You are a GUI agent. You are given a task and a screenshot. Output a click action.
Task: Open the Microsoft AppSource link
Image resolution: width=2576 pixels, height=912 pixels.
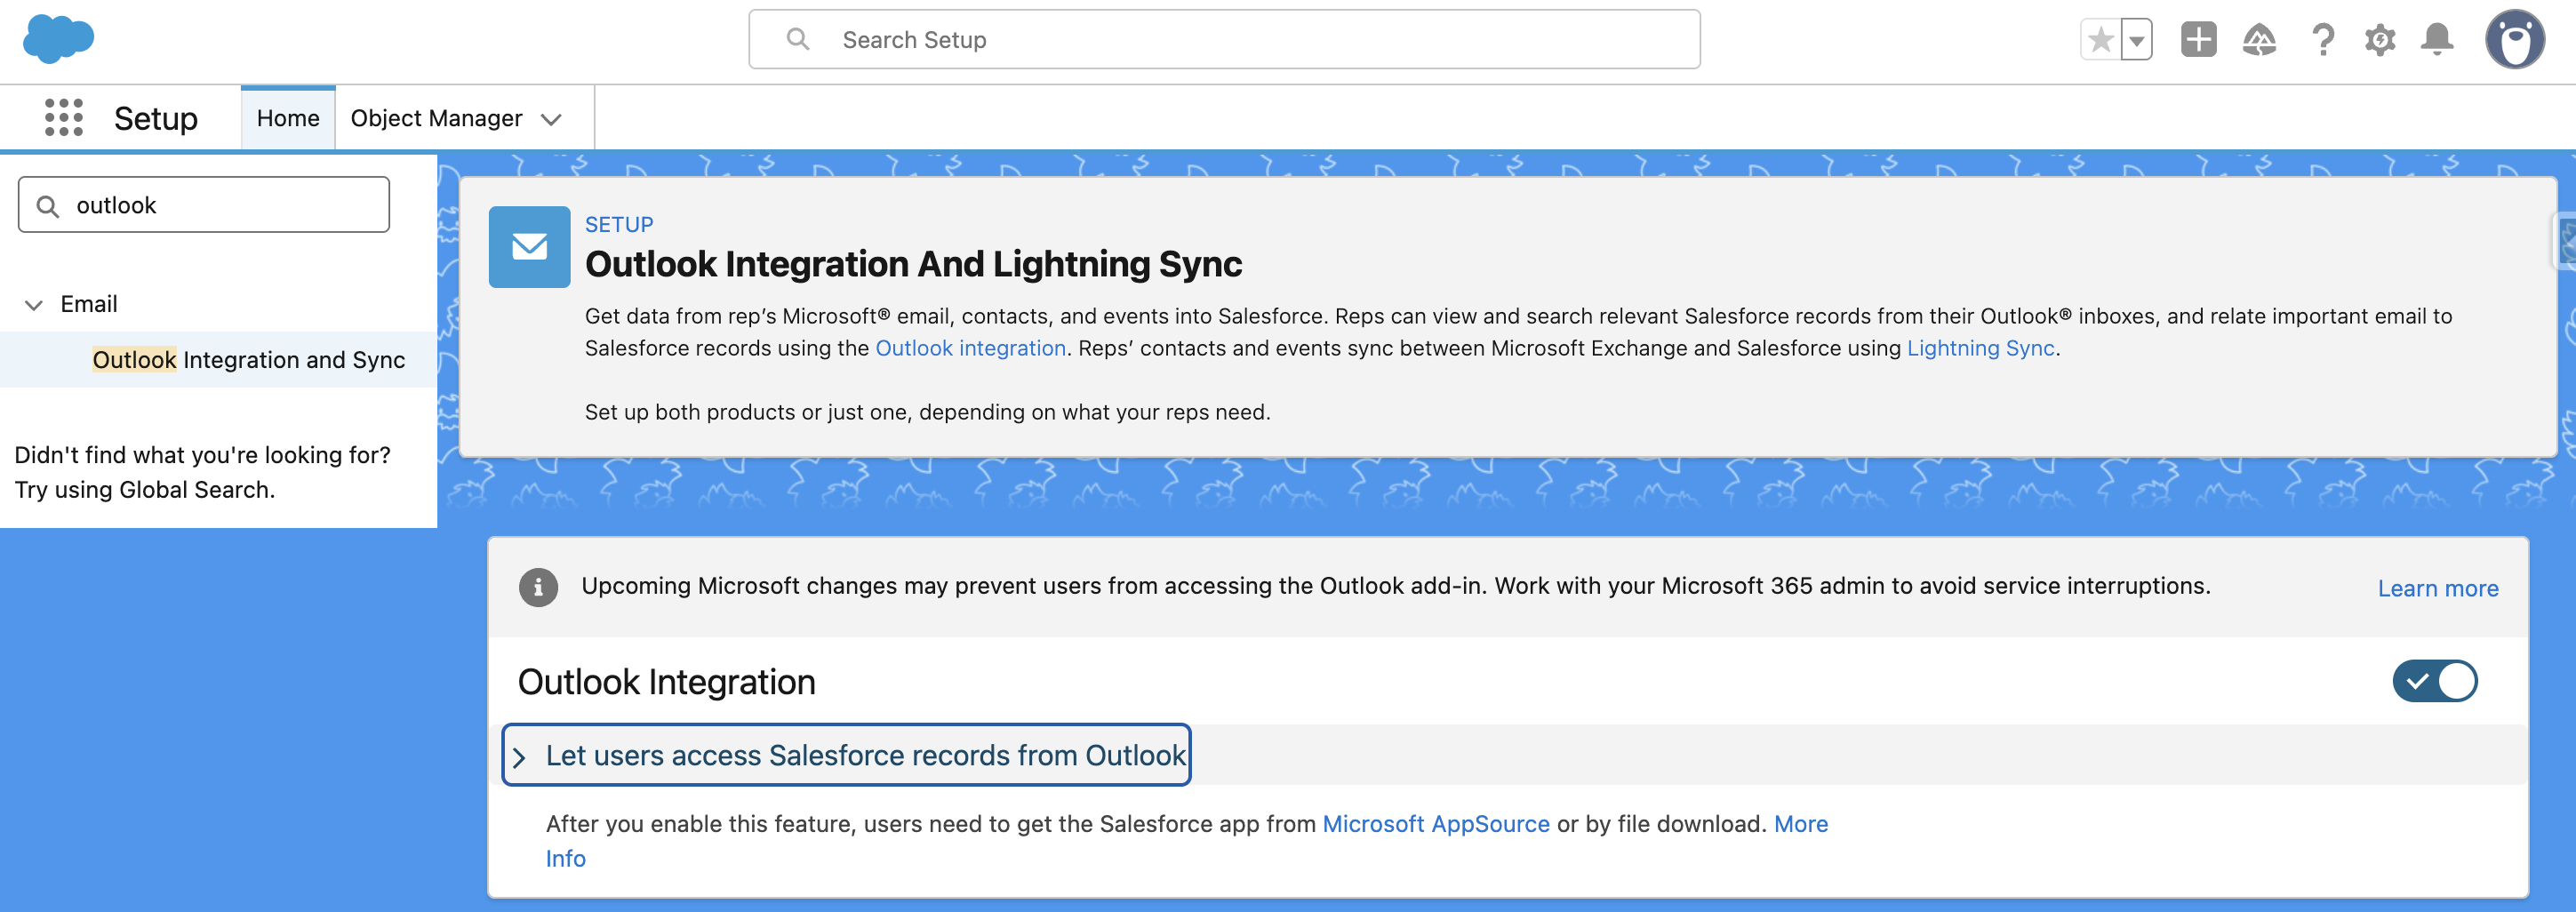(1435, 823)
